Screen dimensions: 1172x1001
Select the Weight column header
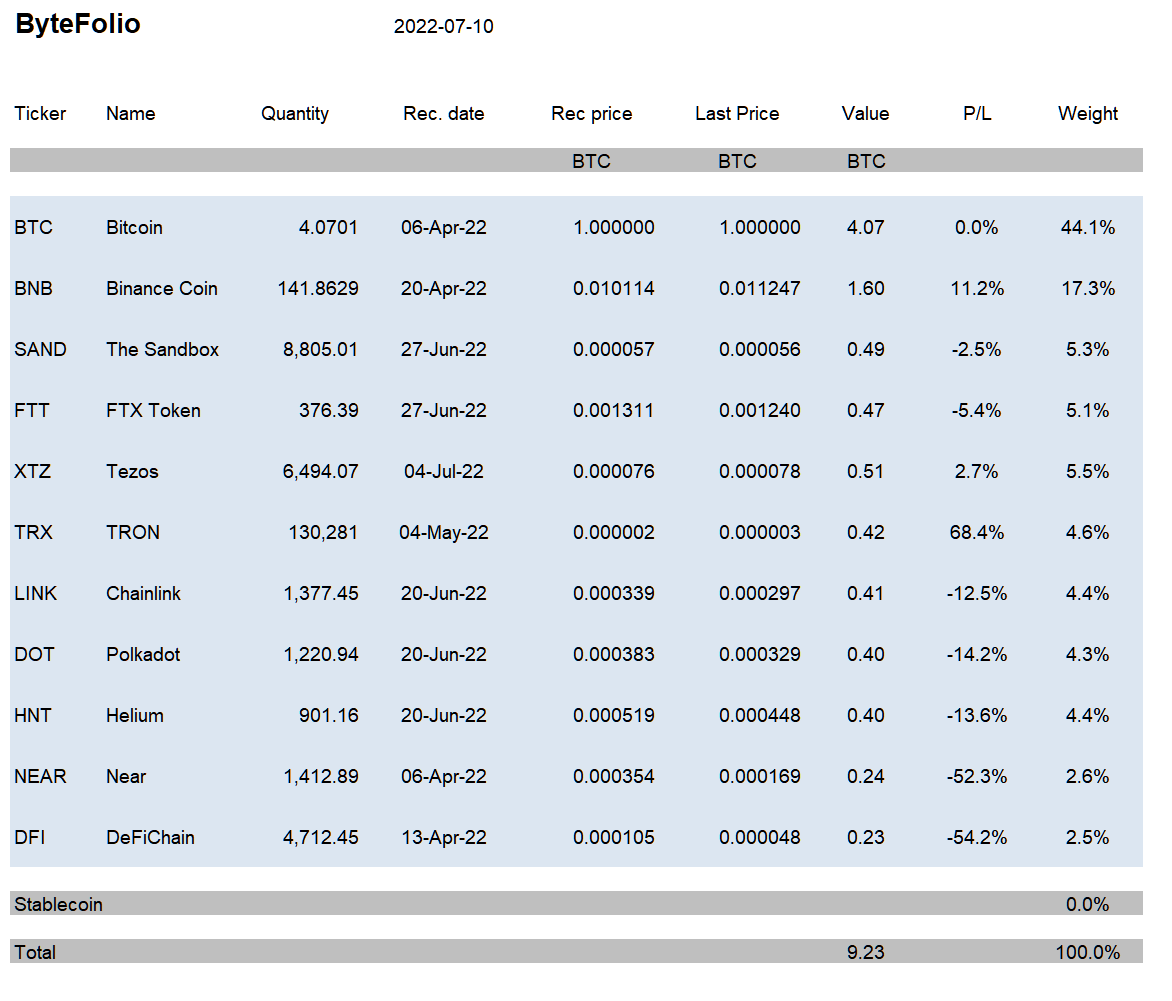click(1088, 114)
